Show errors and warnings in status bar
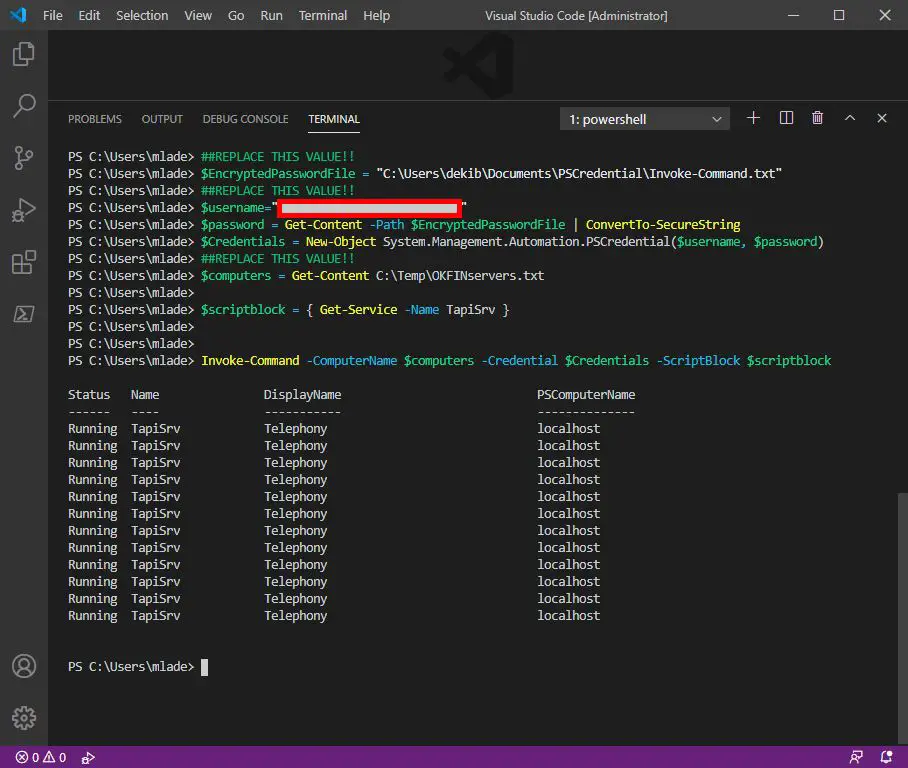Viewport: 908px width, 768px height. click(x=41, y=757)
